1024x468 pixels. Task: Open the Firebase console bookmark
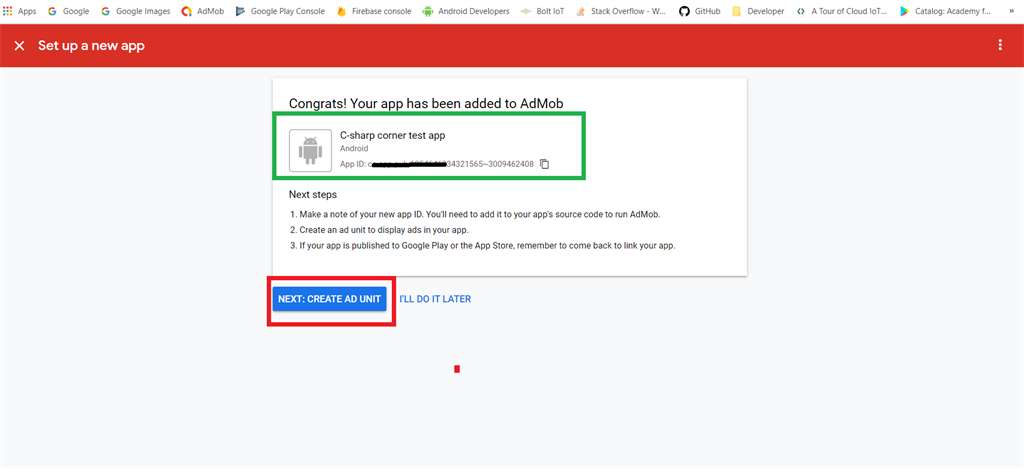coord(374,11)
